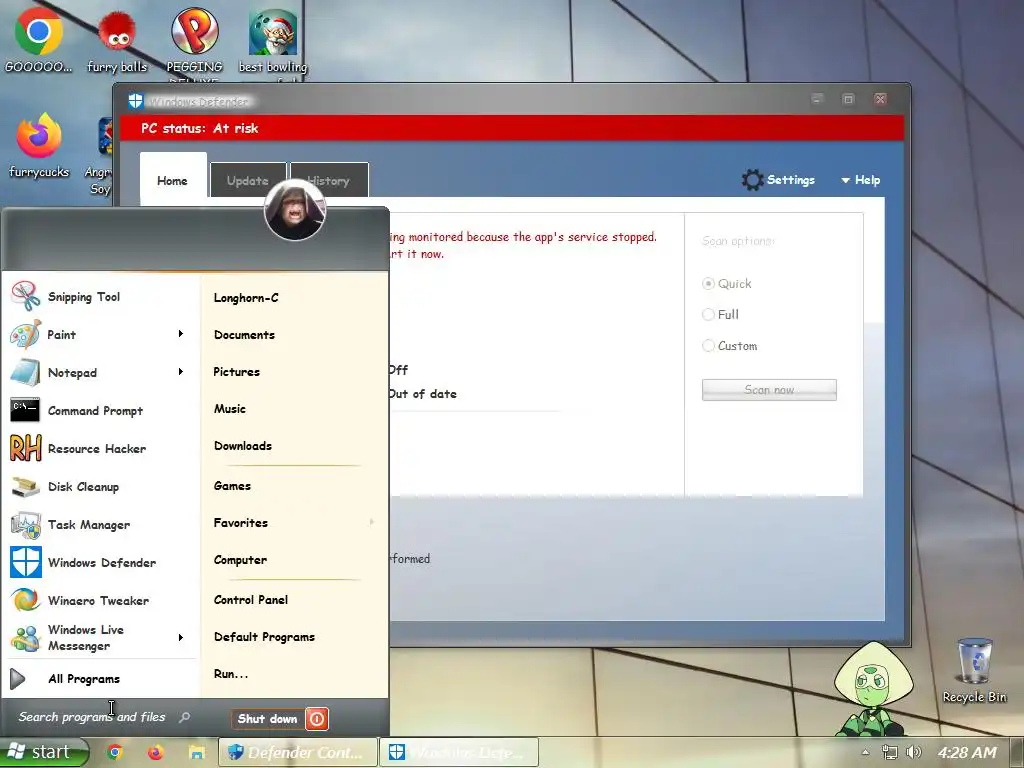
Task: Click the volume speaker tray icon
Action: 914,752
